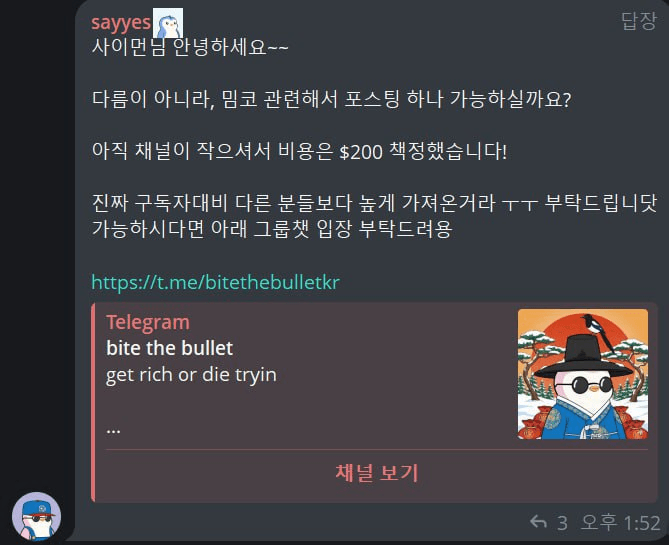Screen dimensions: 669x545
Task: Click the reply arrow icon near the timestamp
Action: click(x=538, y=522)
